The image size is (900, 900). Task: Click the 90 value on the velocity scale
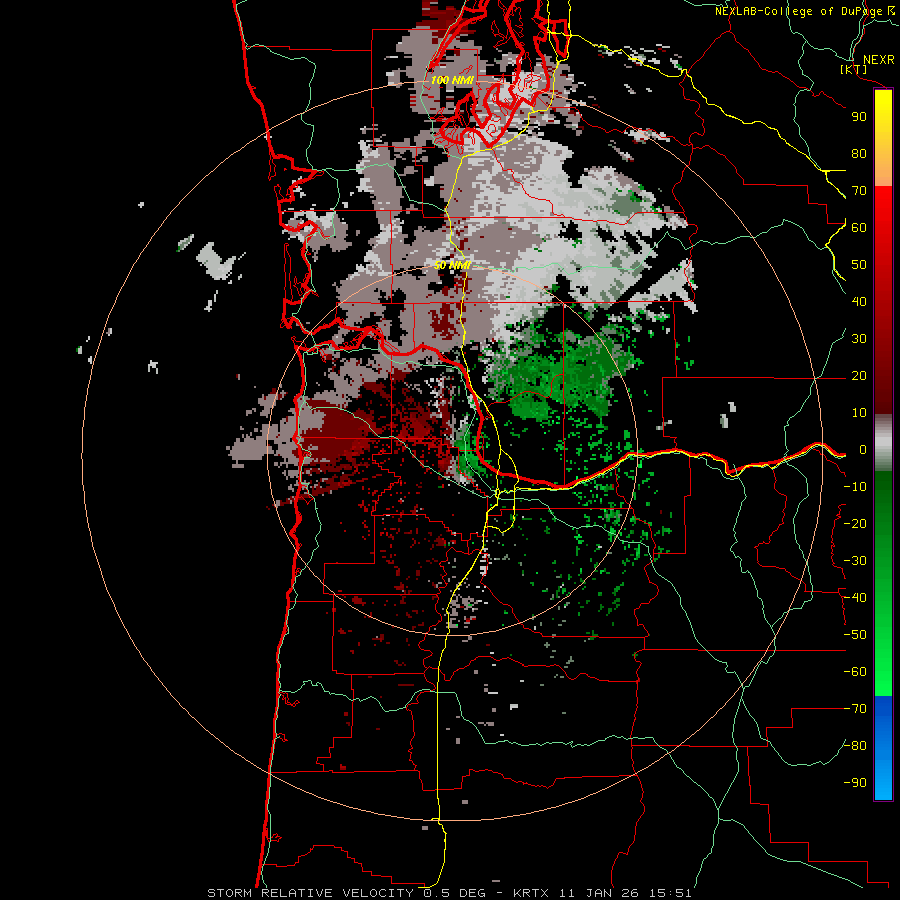click(859, 117)
